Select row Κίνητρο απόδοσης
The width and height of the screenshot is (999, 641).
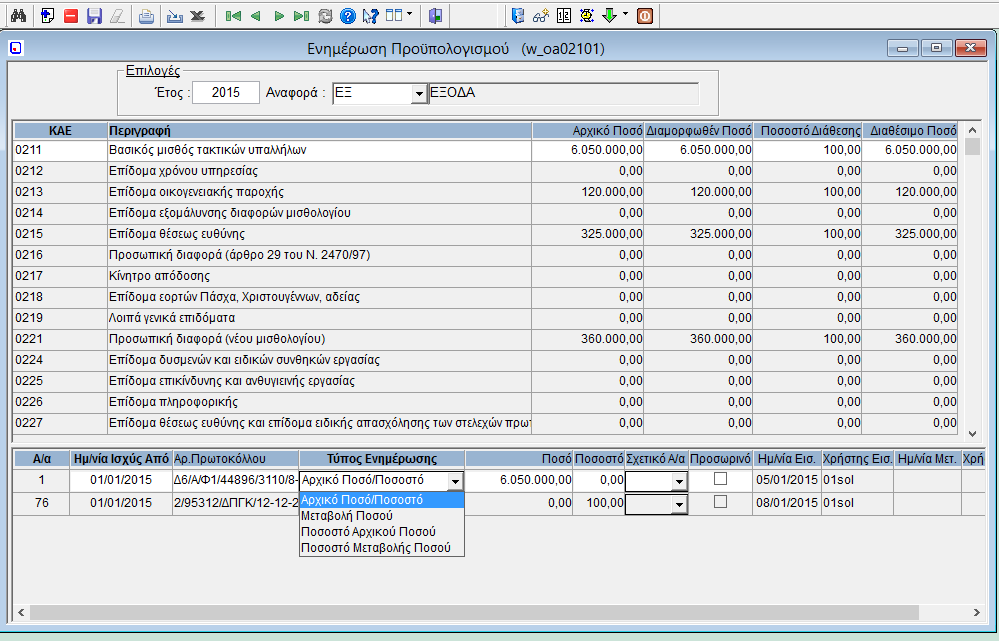click(485, 276)
